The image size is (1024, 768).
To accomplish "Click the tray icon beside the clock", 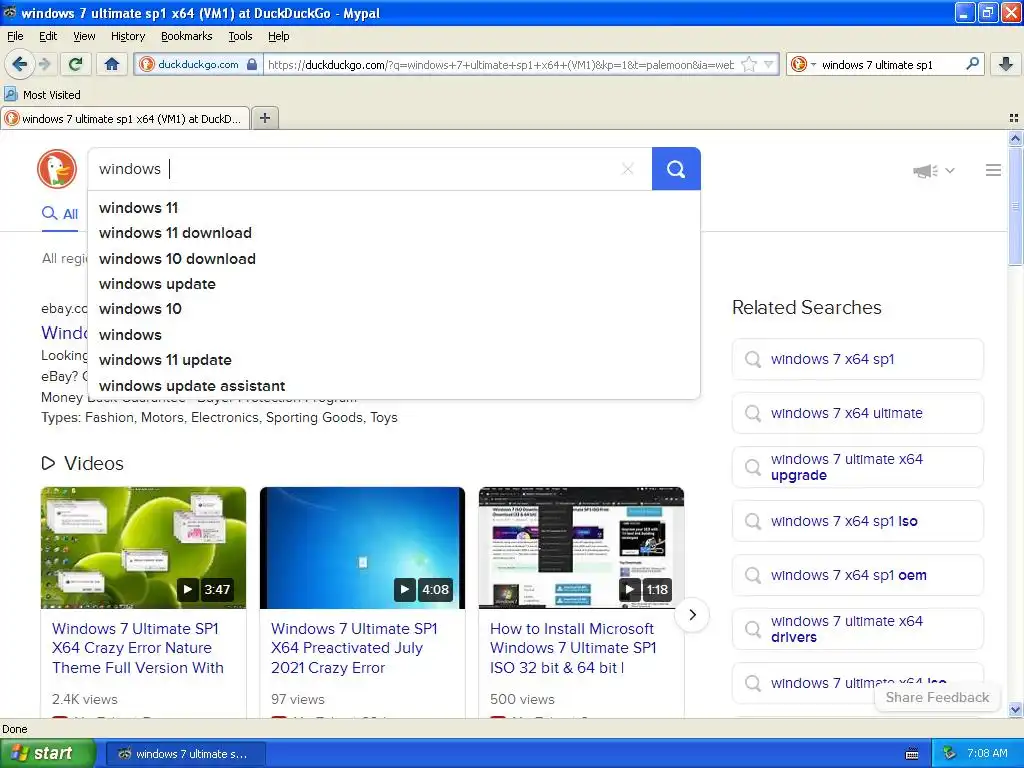I will pos(949,754).
